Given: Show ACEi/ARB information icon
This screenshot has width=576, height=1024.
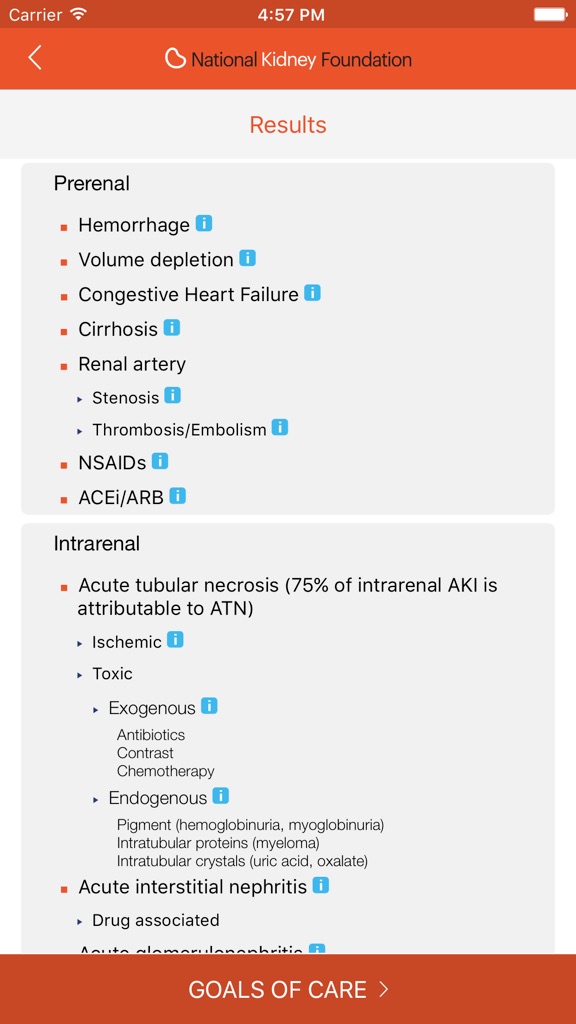Looking at the screenshot, I should click(177, 494).
